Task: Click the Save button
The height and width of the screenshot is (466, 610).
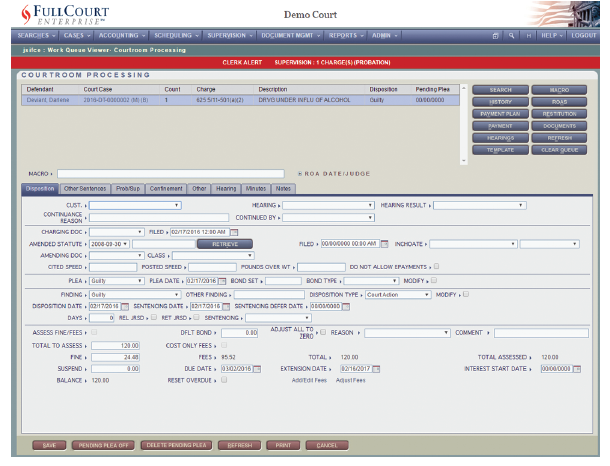Action: tap(49, 445)
